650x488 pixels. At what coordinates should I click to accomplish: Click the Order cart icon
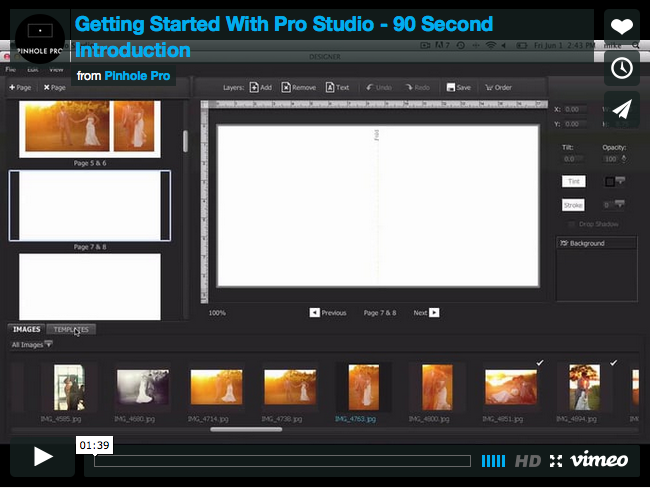[489, 87]
